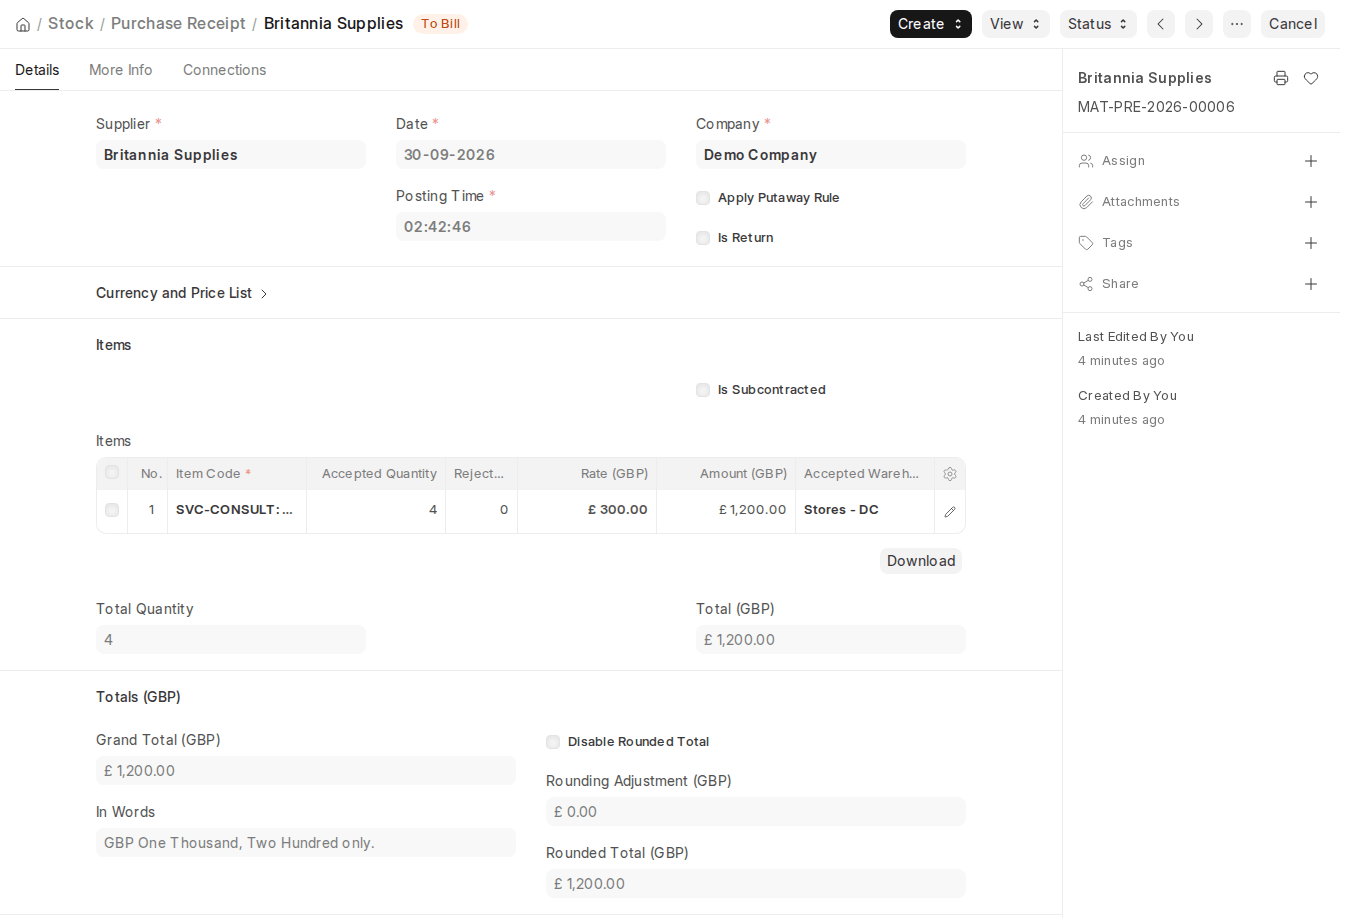The height and width of the screenshot is (918, 1350).
Task: Click the rate cell £ 300.00
Action: (x=587, y=510)
